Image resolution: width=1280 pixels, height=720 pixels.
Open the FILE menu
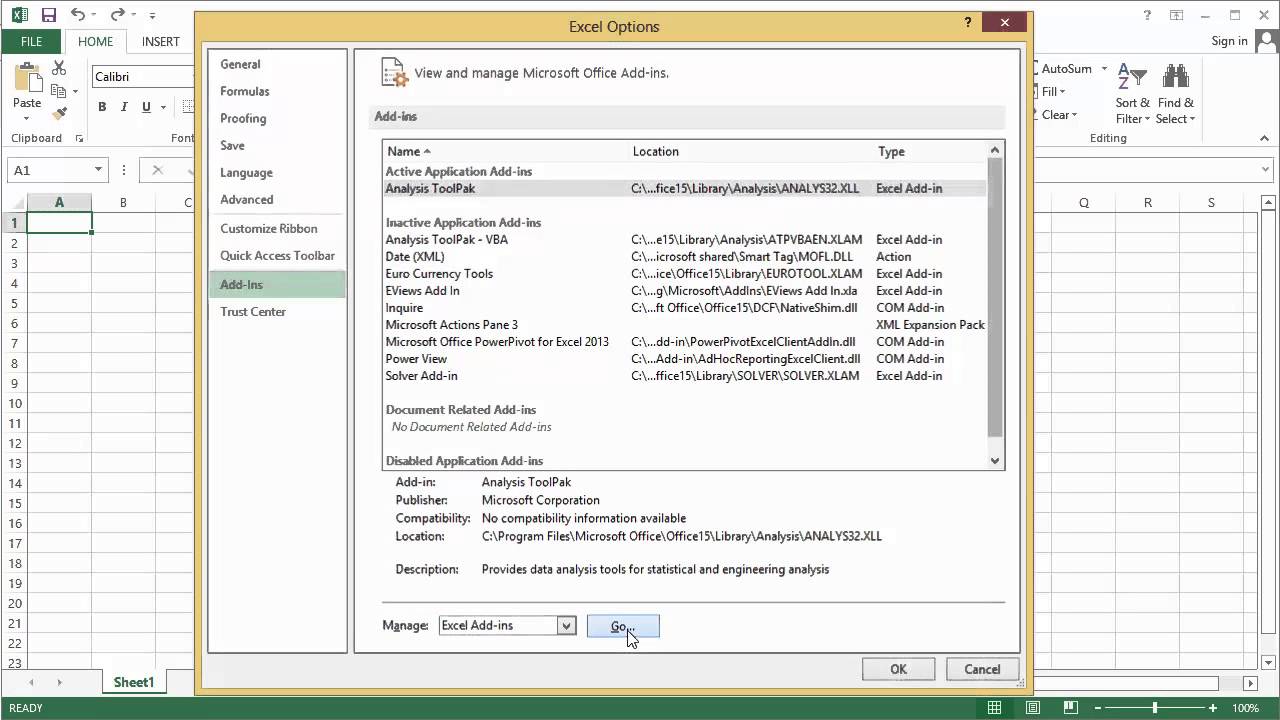click(x=30, y=41)
